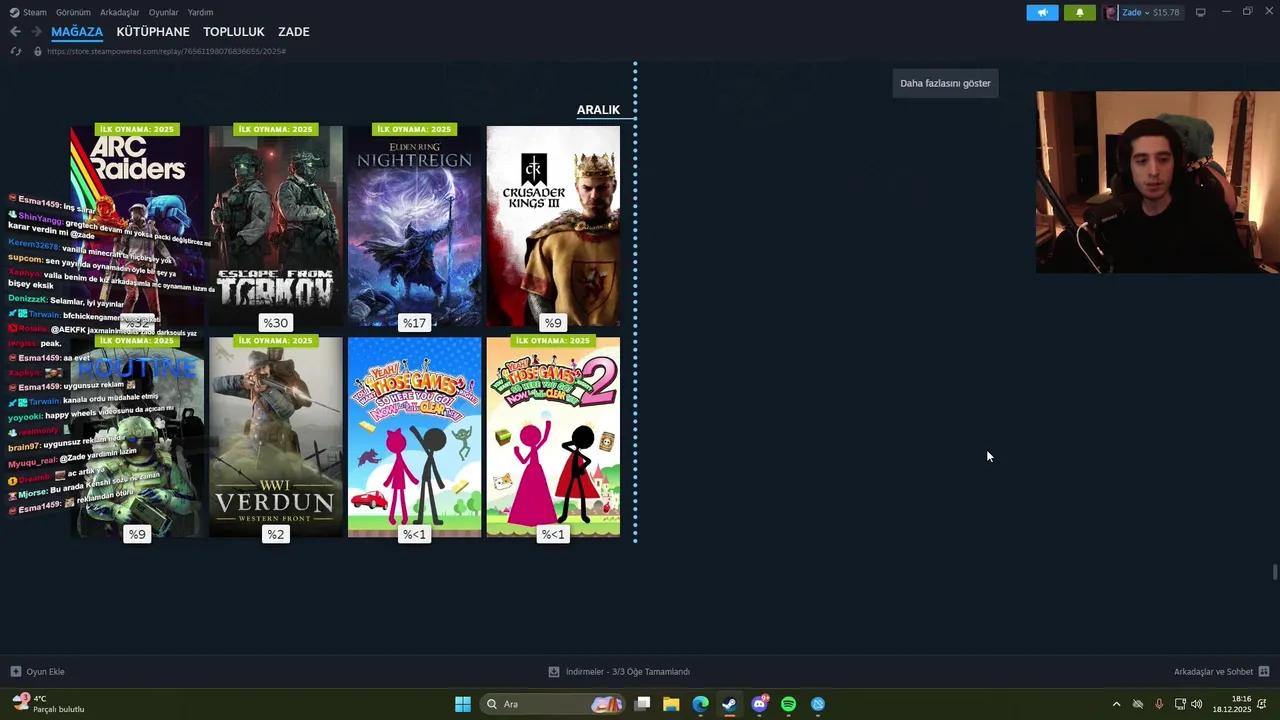Click the Daha fazlasını göster button
The image size is (1280, 720).
click(x=945, y=83)
